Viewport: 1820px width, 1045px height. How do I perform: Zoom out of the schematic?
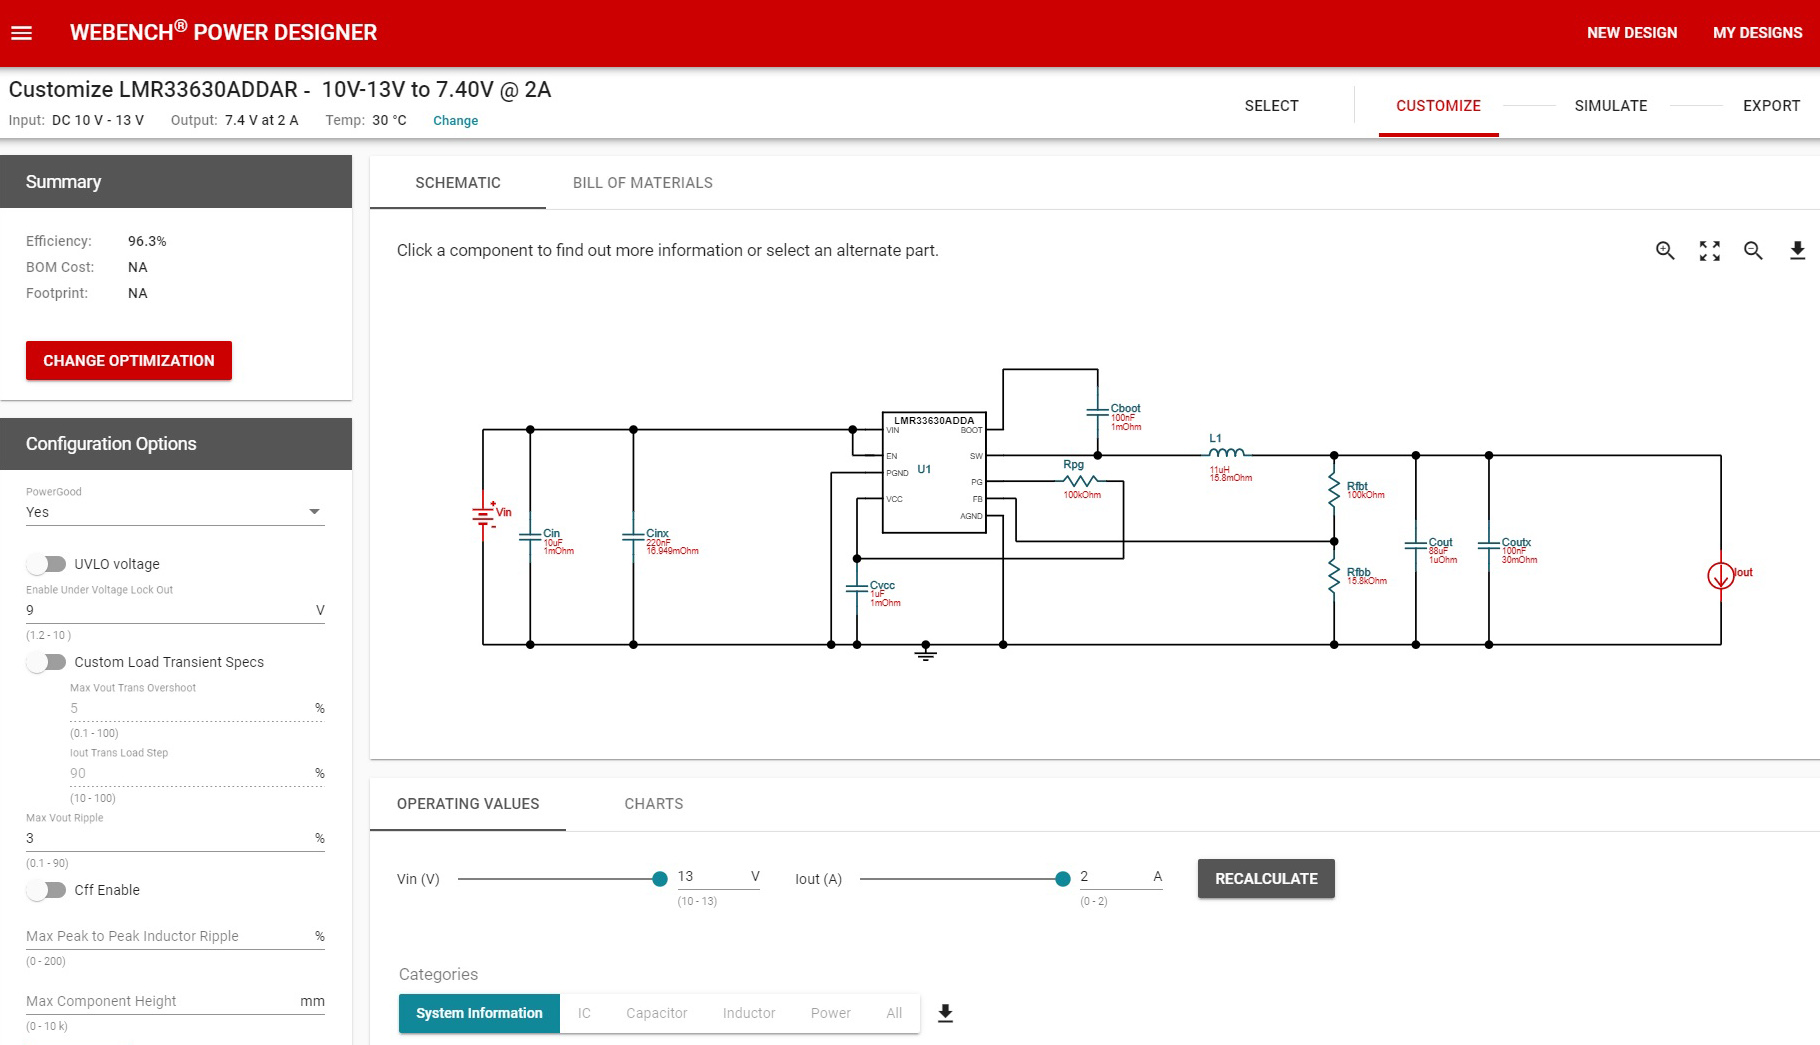click(1753, 251)
